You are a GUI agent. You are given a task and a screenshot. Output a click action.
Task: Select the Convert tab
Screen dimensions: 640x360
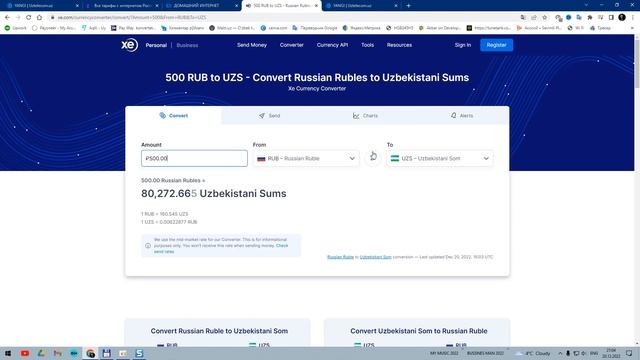[x=173, y=116]
